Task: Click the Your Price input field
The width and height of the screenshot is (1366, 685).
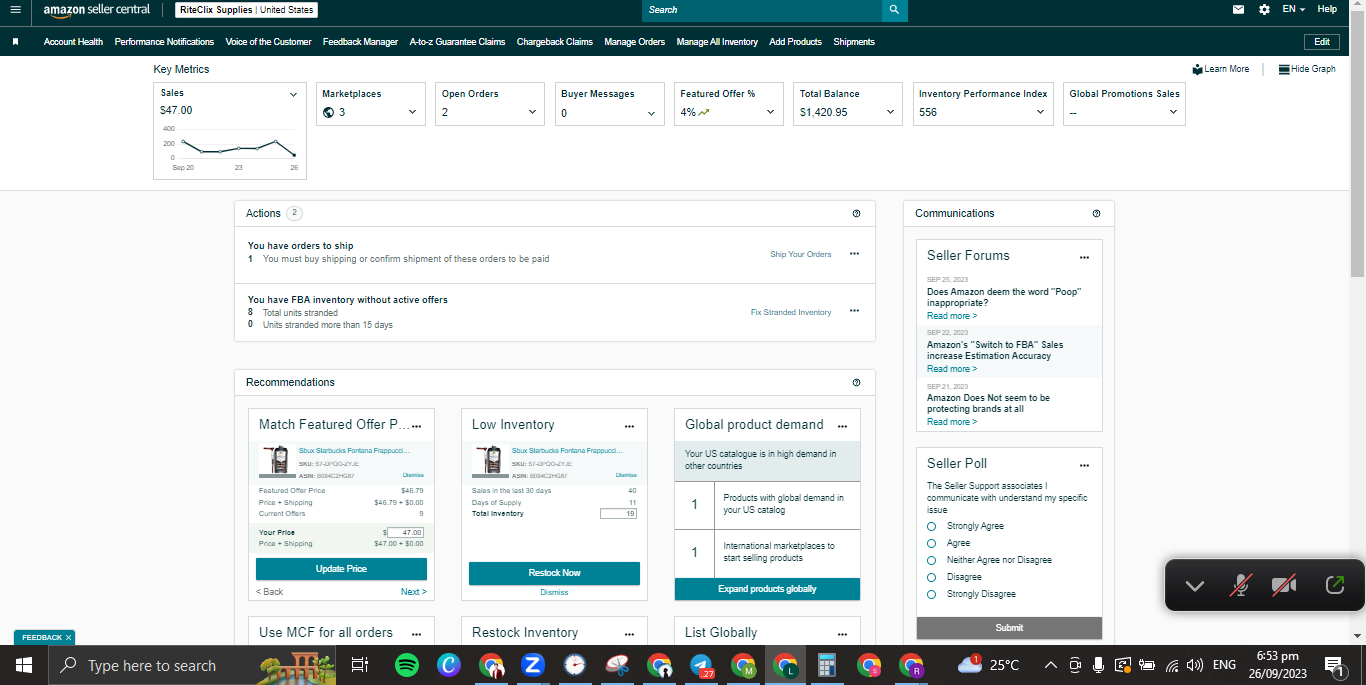Action: pos(405,533)
